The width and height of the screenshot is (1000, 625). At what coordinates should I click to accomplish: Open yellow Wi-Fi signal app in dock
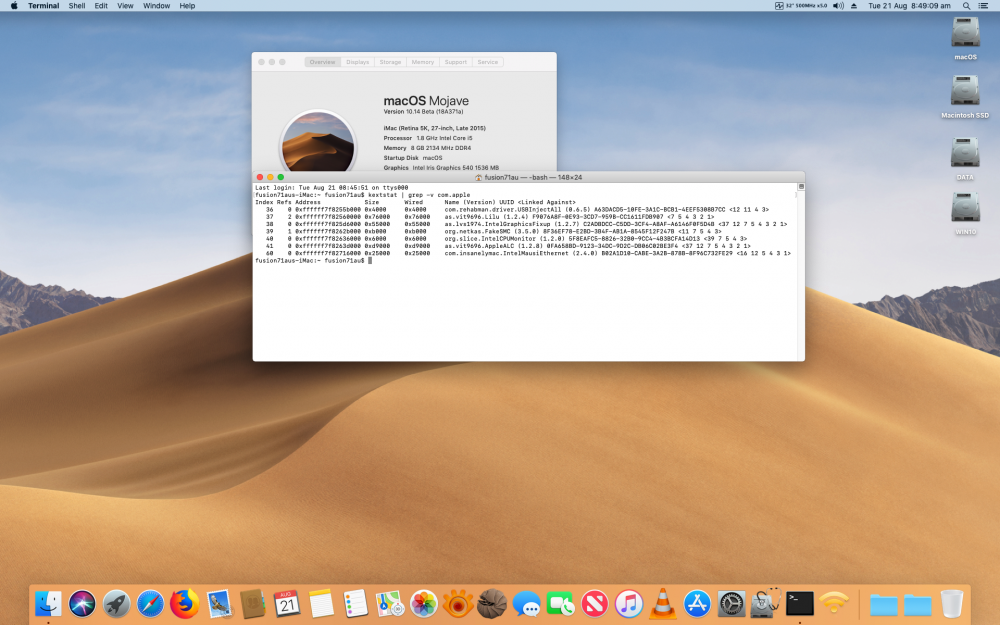pyautogui.click(x=834, y=603)
